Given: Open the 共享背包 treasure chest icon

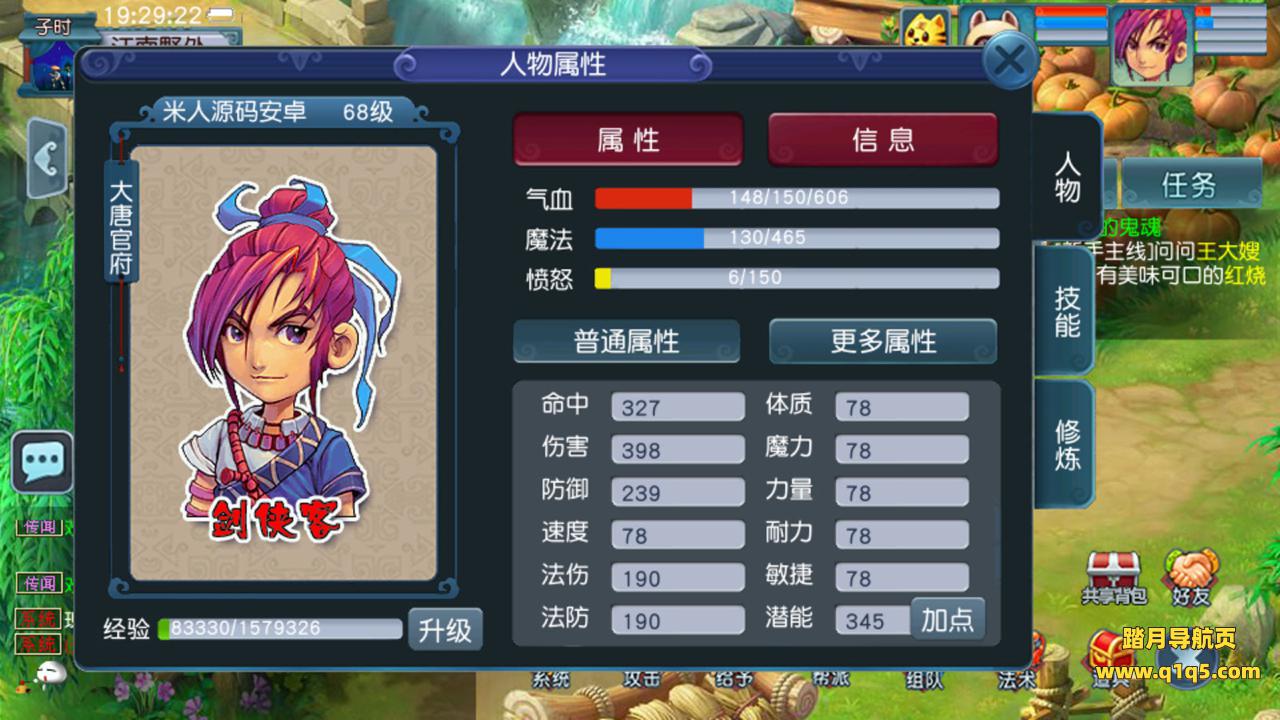Looking at the screenshot, I should (1111, 577).
